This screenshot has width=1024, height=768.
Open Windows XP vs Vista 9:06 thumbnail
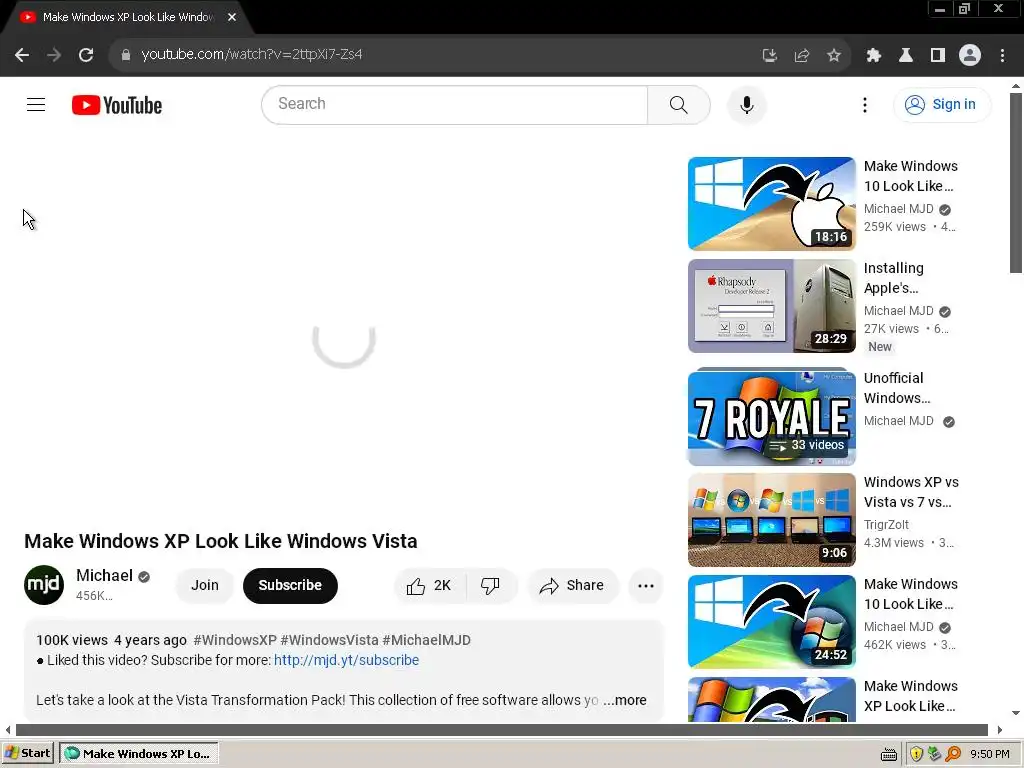[x=771, y=520]
